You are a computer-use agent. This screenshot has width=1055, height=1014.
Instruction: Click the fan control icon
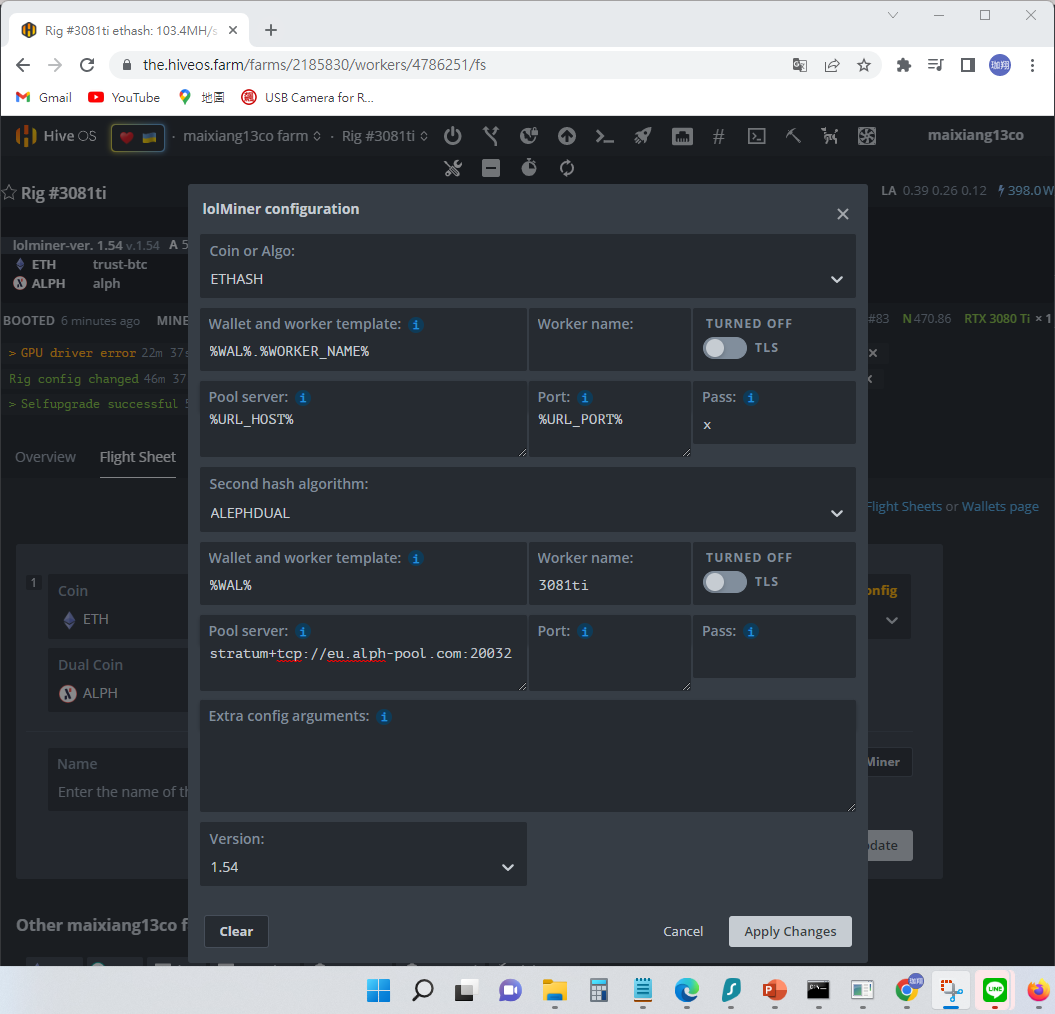[x=867, y=136]
